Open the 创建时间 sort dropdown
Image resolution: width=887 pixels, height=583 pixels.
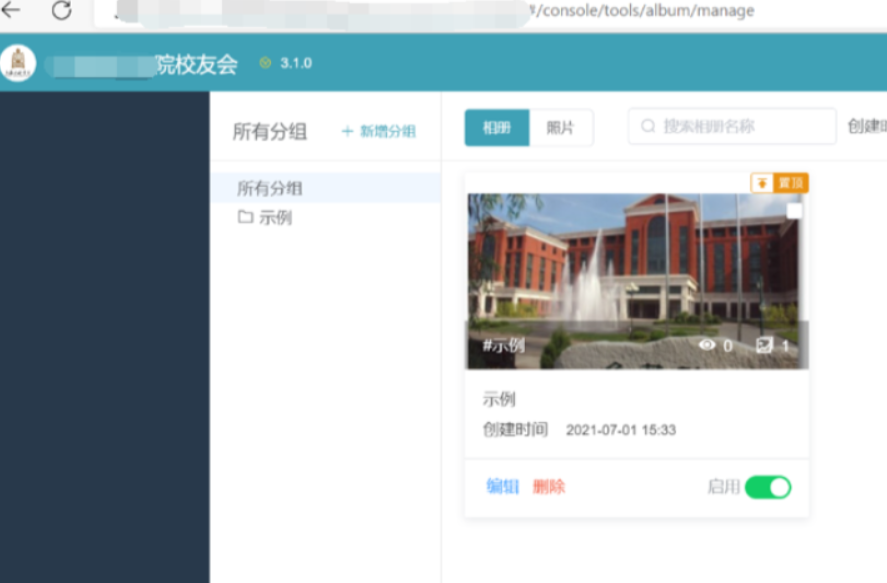click(866, 127)
